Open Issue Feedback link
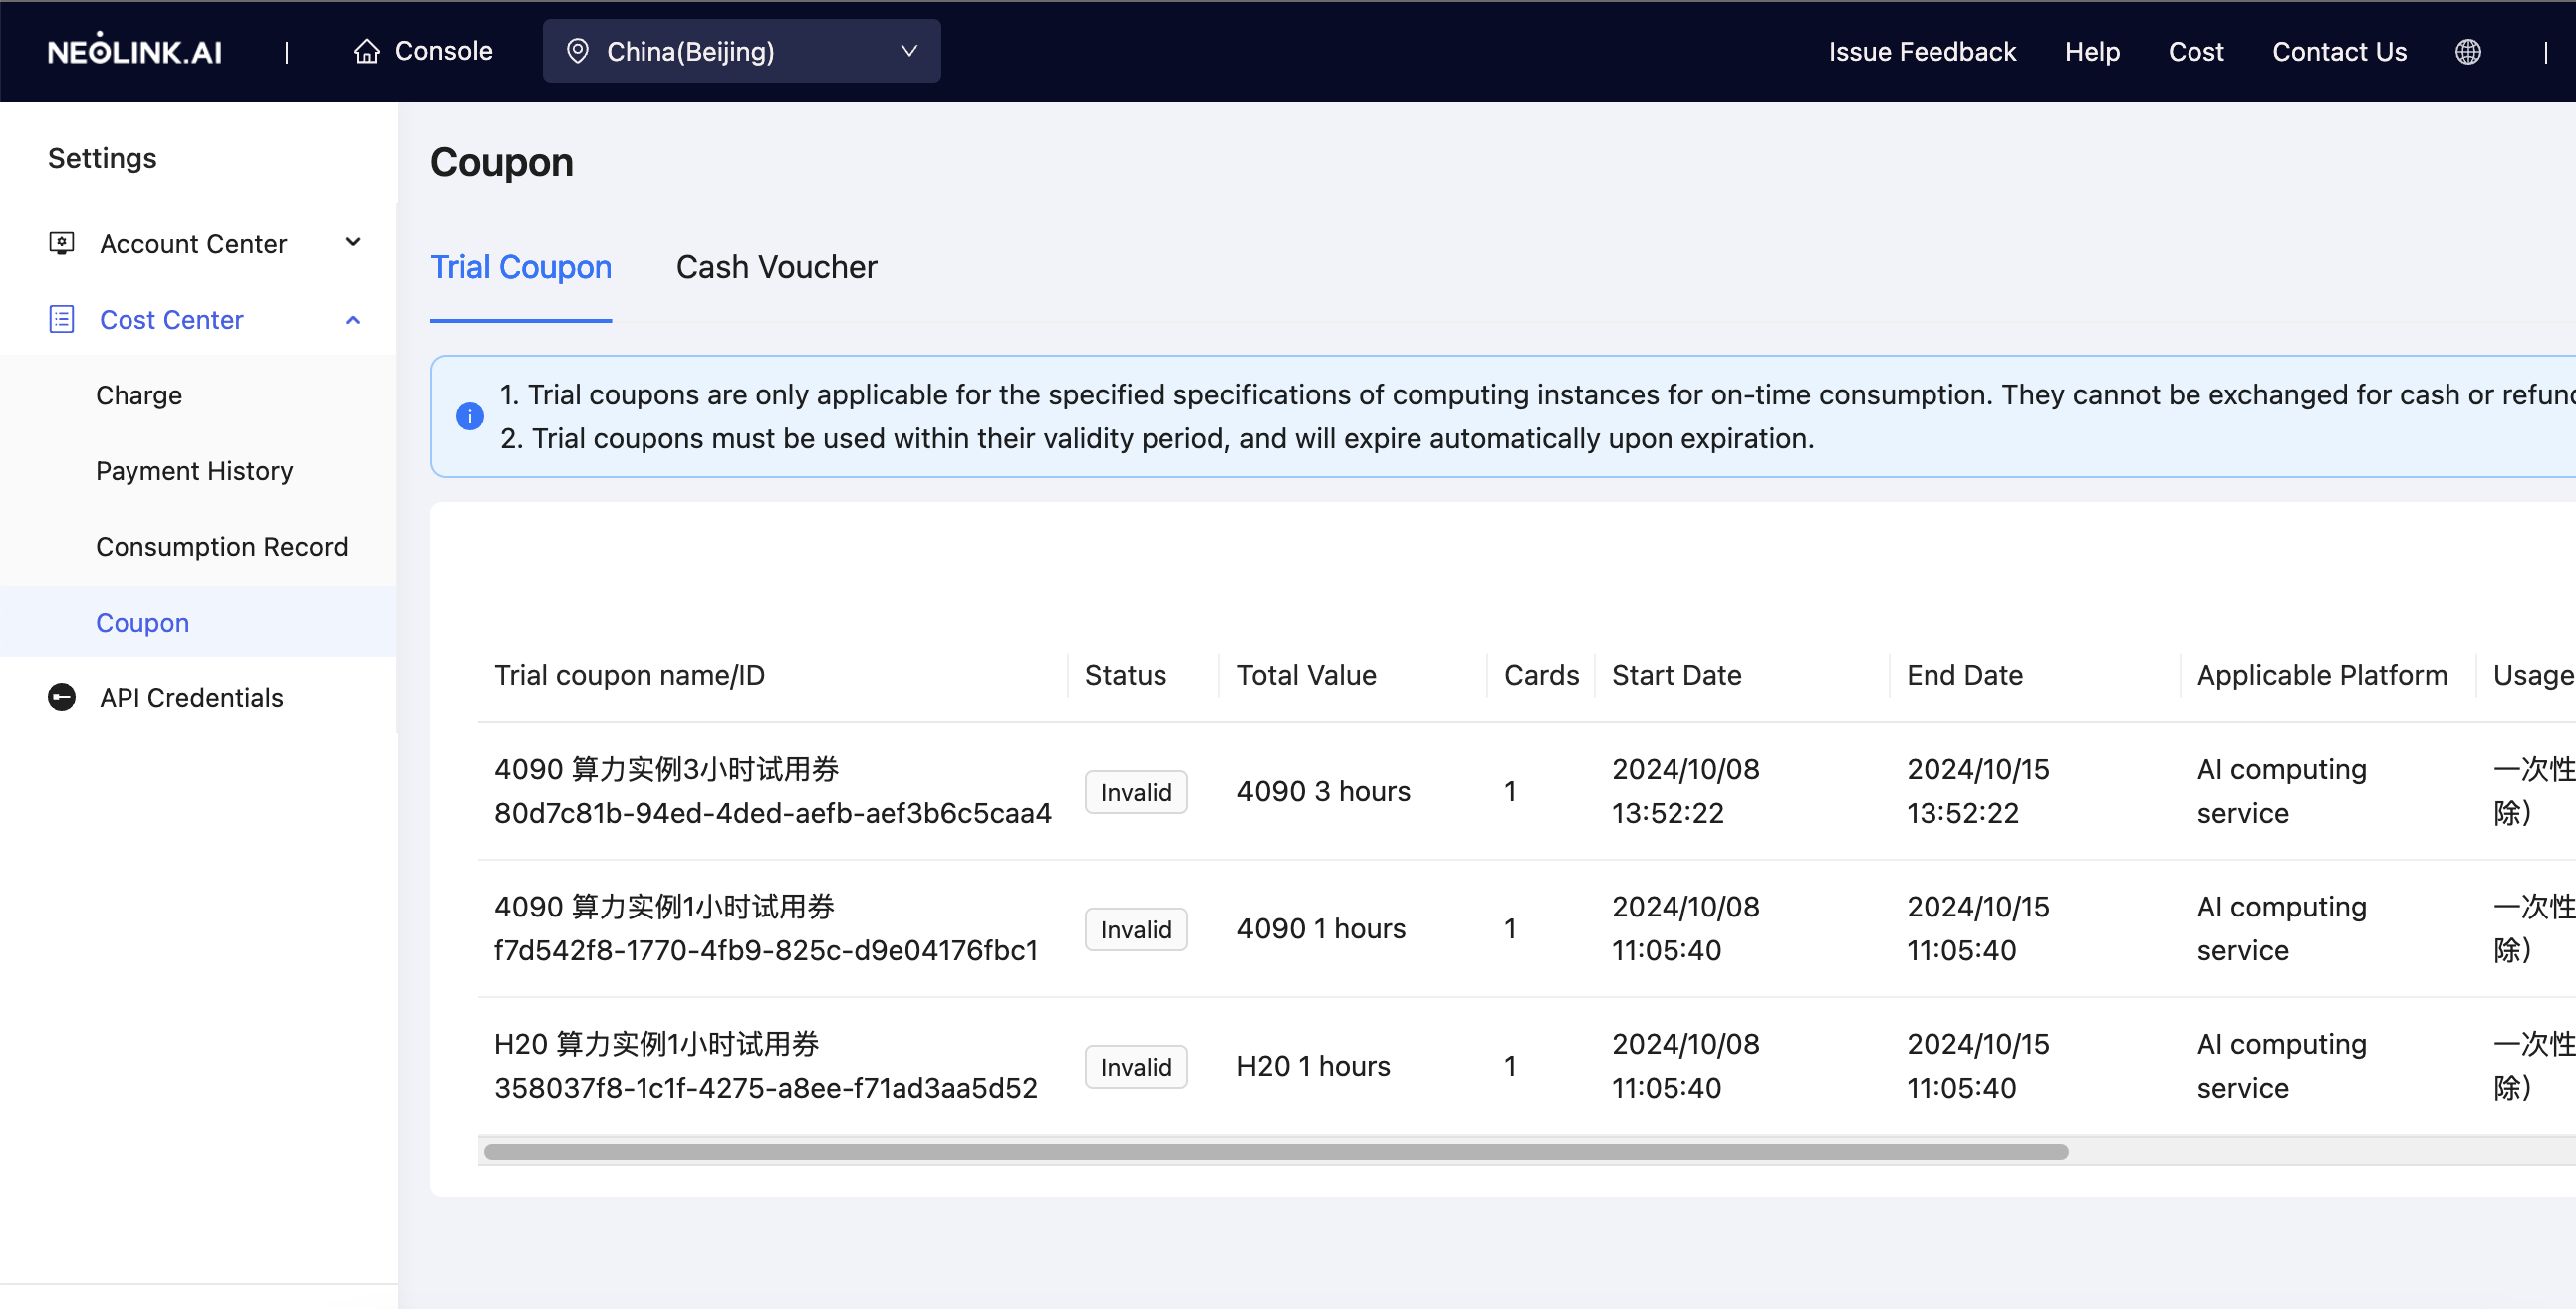 click(x=1922, y=52)
